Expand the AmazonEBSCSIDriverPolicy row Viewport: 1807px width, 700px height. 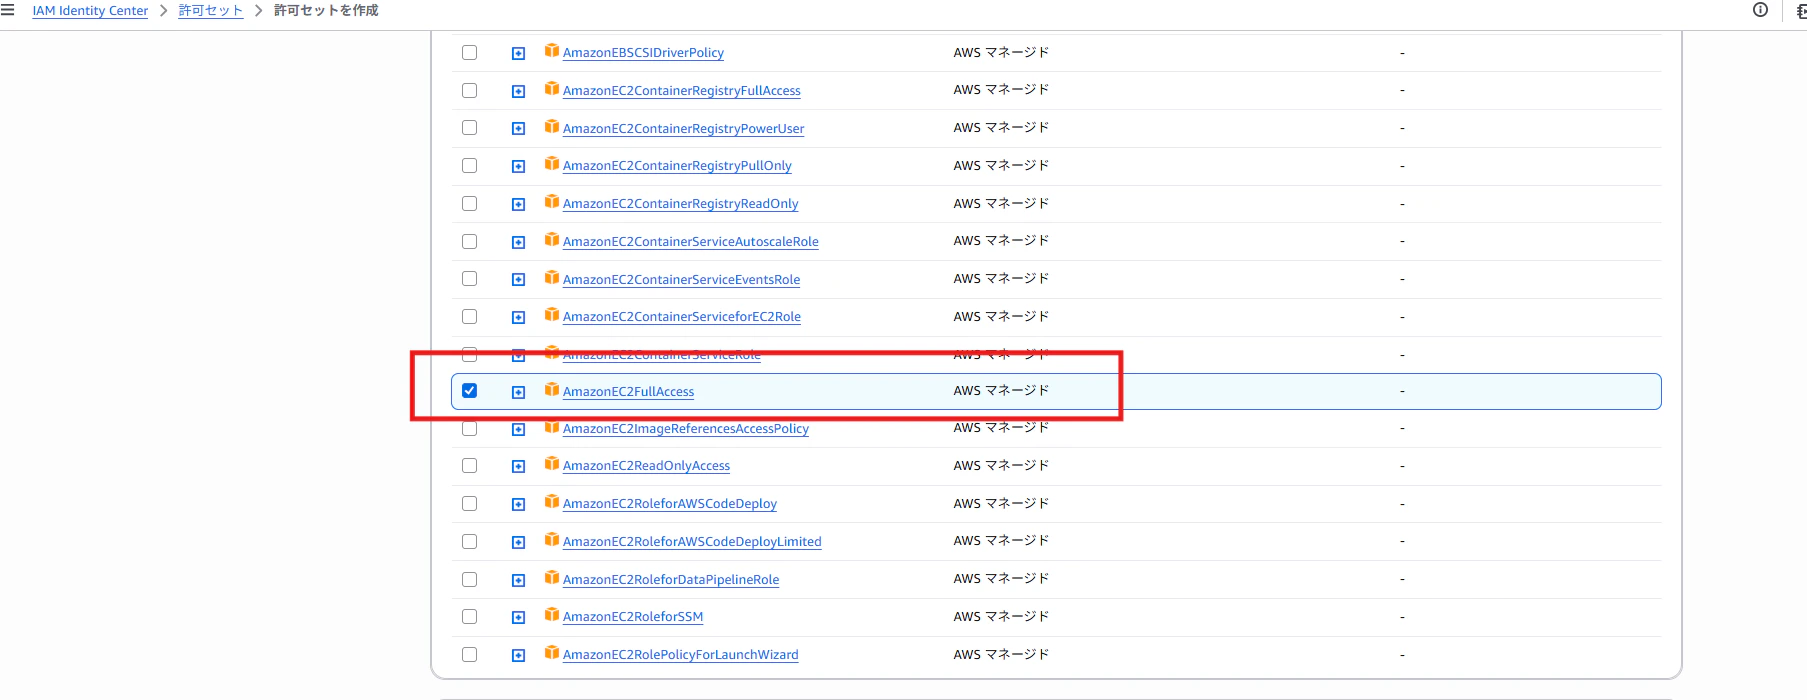(x=518, y=53)
